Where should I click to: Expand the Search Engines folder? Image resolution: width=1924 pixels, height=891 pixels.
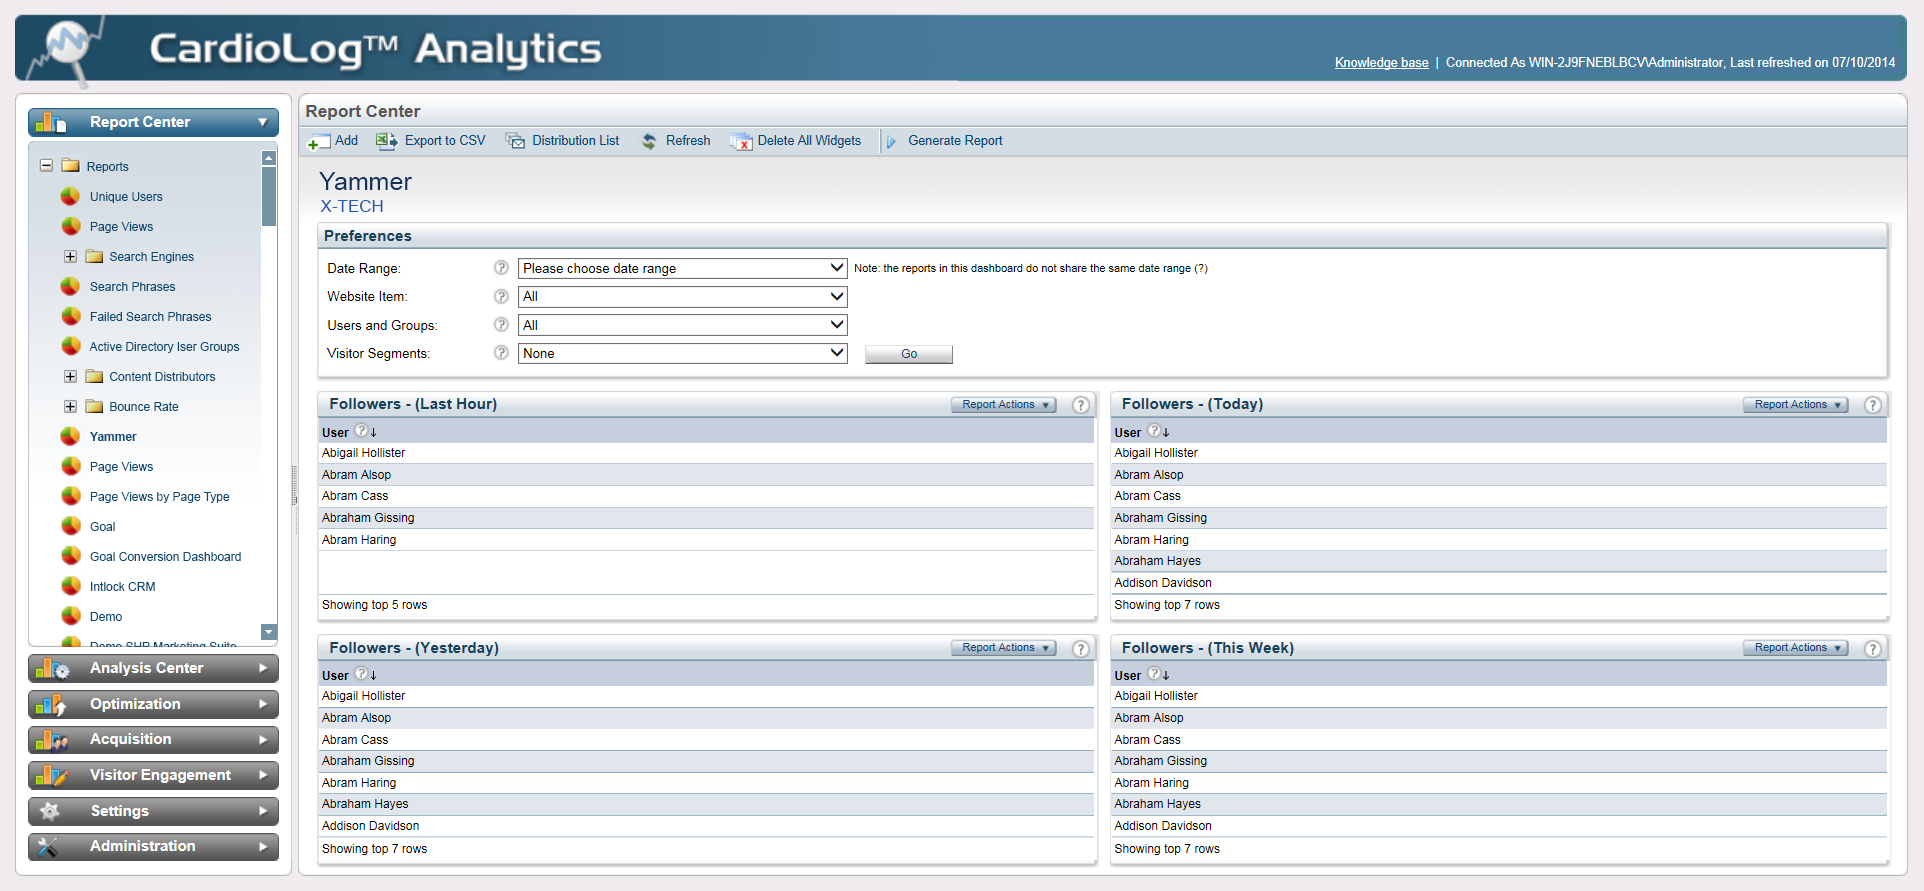pos(70,256)
